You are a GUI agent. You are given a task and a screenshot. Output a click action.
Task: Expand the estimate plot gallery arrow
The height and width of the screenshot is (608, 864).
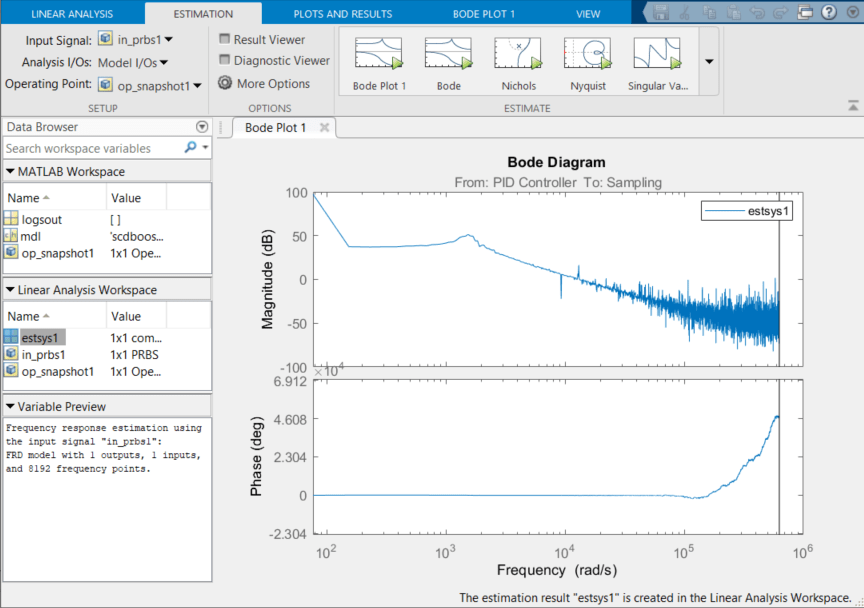[x=709, y=61]
